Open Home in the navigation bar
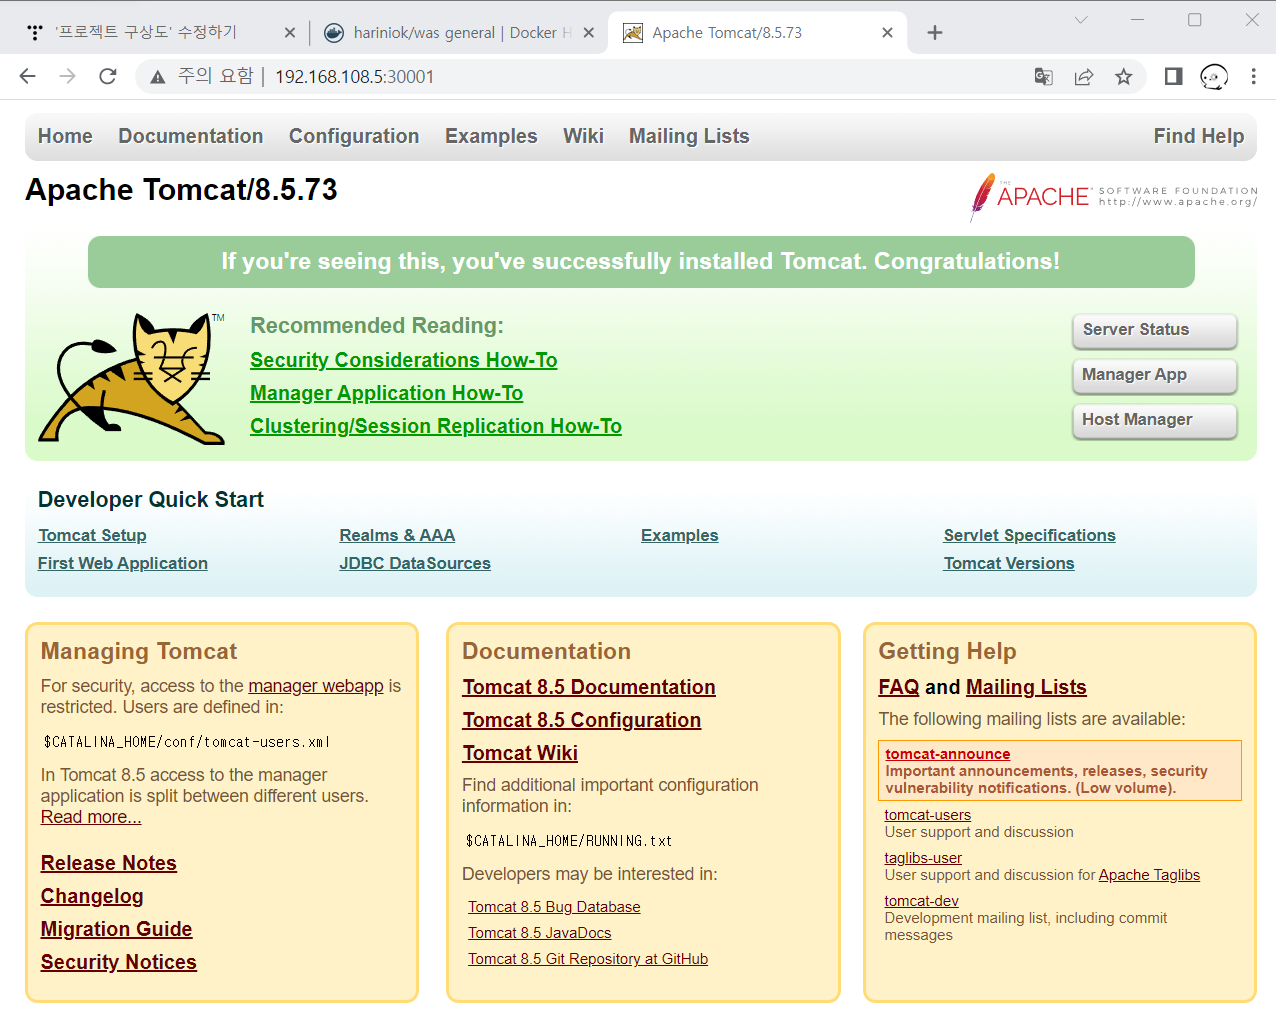 pos(65,136)
